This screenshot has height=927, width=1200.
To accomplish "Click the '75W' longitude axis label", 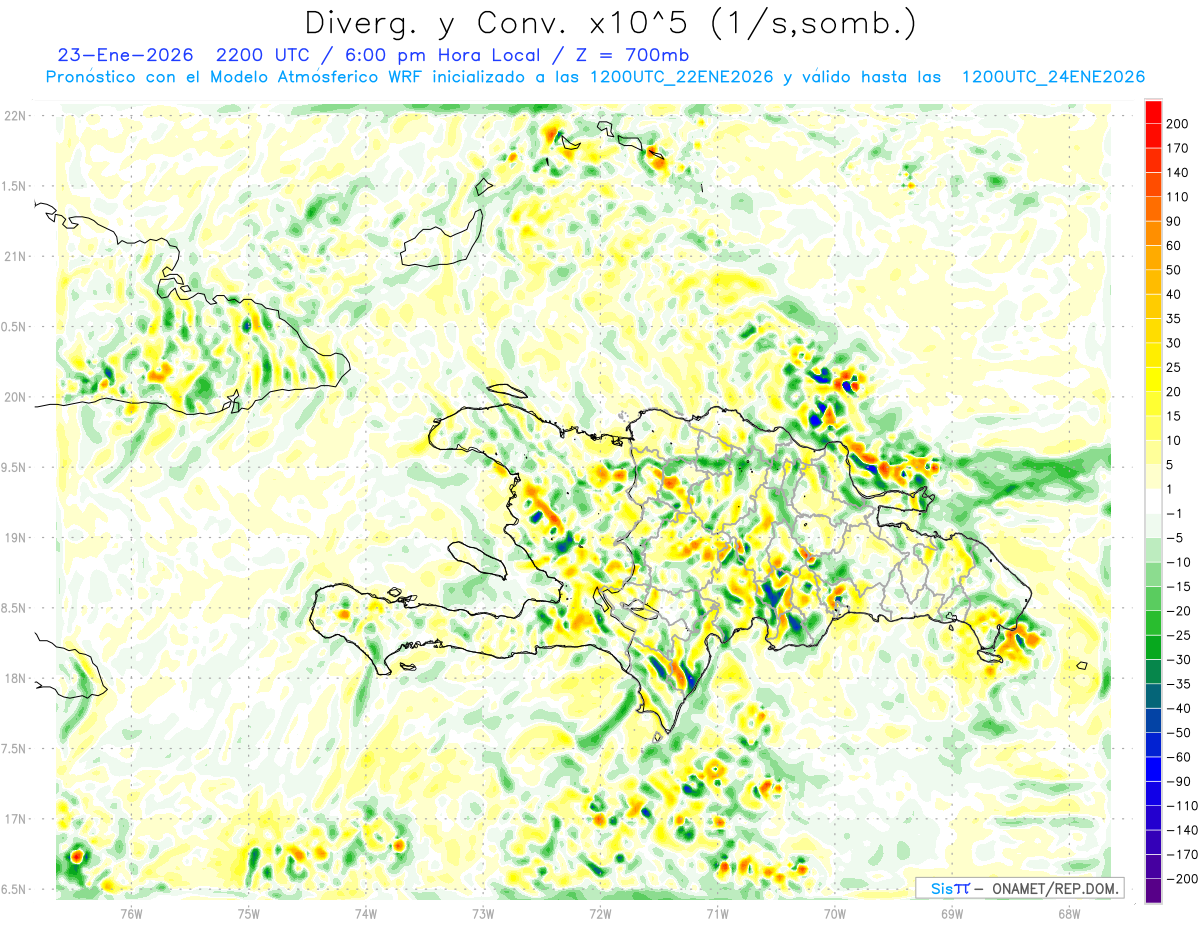I will click(249, 914).
